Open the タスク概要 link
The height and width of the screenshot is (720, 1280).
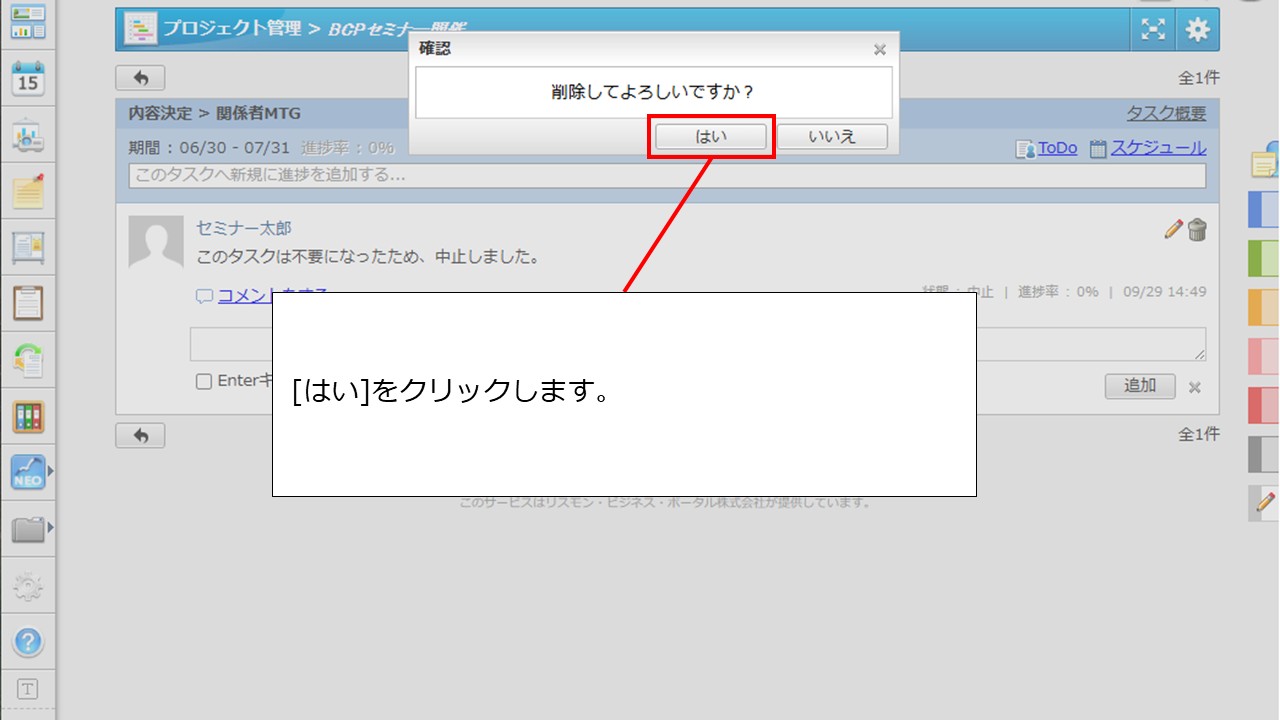[x=1166, y=113]
